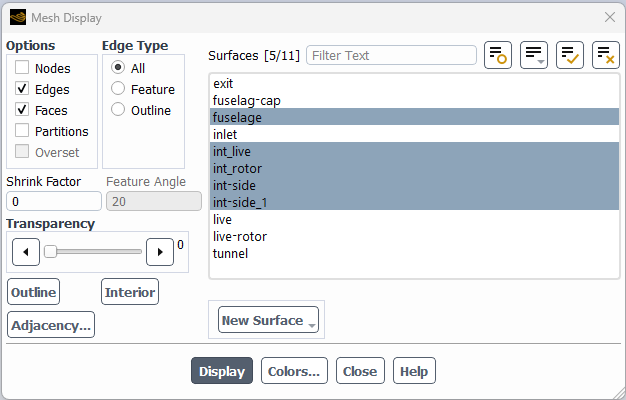Click the deselect all surfaces icon
The height and width of the screenshot is (400, 626).
click(x=606, y=55)
